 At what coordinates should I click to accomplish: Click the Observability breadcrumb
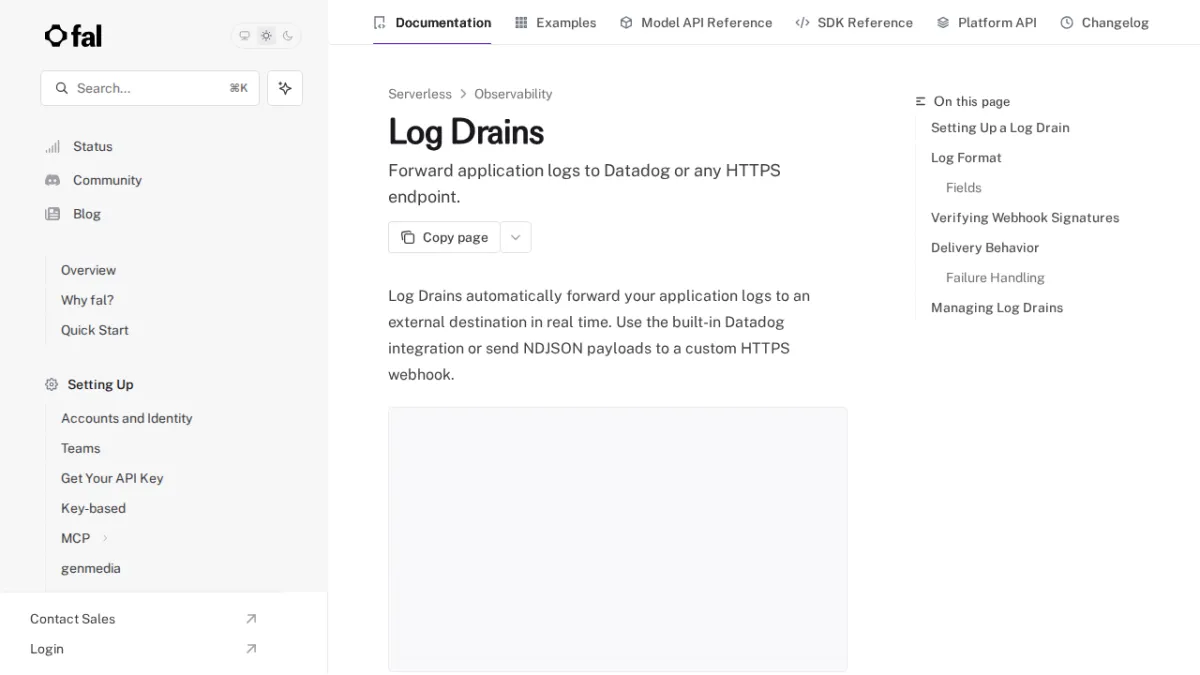click(513, 94)
